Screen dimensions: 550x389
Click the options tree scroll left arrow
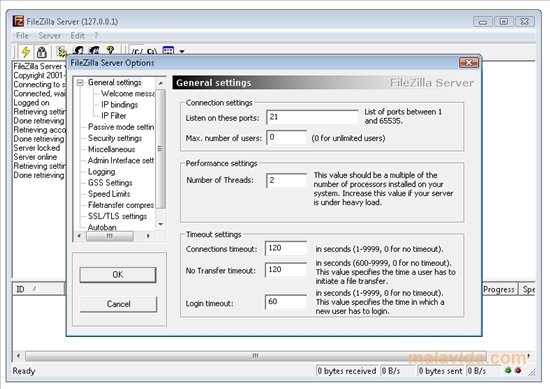79,236
